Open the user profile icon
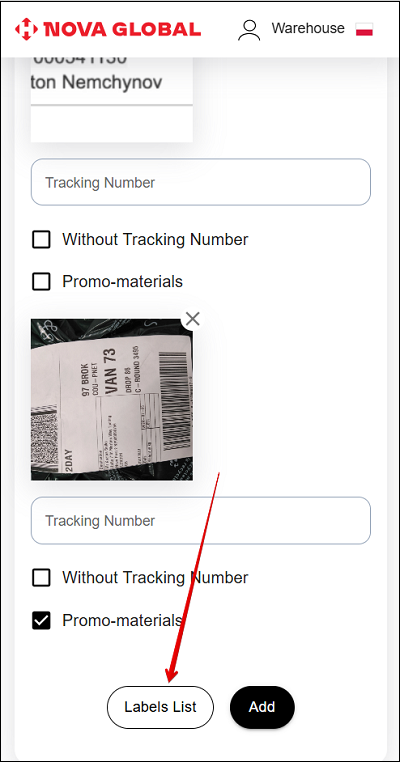This screenshot has width=400, height=762. pos(249,29)
